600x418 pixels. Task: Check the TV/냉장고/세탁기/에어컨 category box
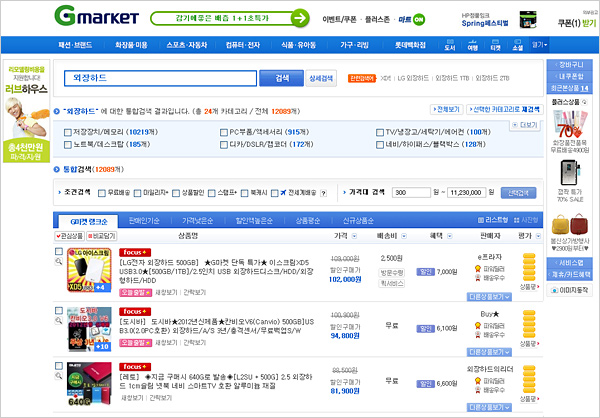[380, 132]
